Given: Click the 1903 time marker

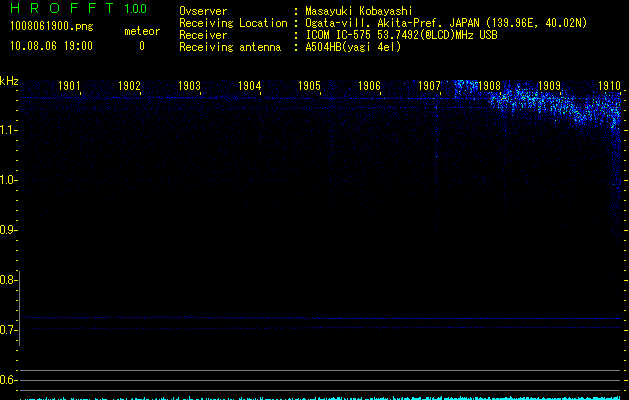Looking at the screenshot, I should click(189, 85).
